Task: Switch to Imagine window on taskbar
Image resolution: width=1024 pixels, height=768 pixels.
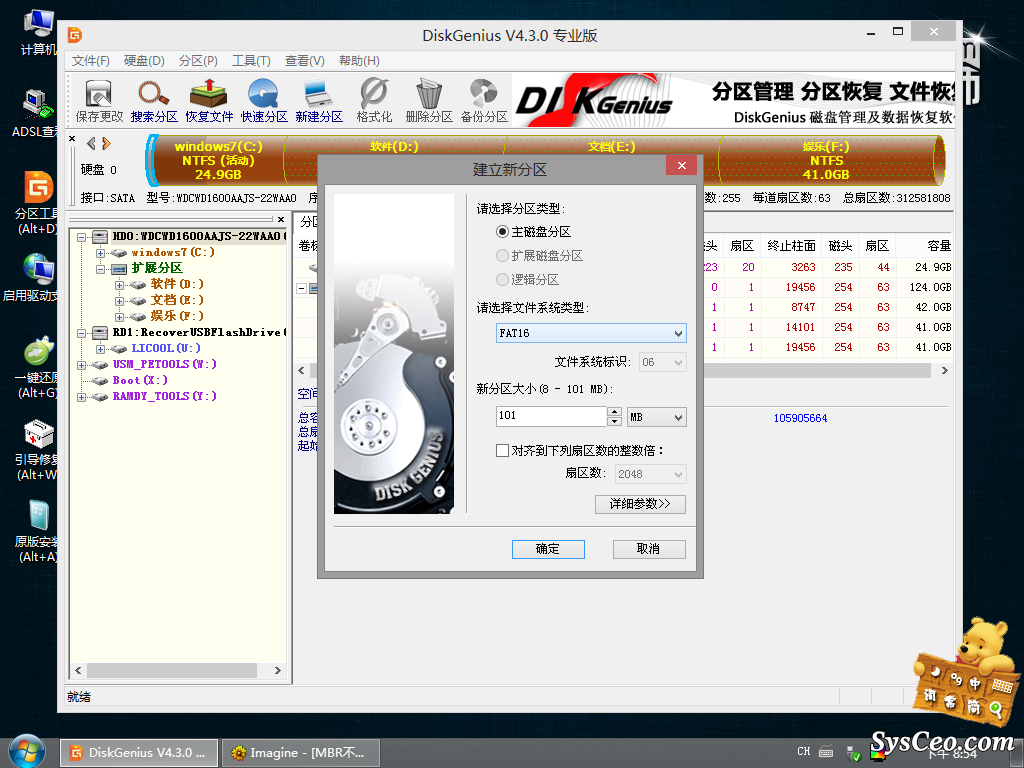Action: [300, 752]
